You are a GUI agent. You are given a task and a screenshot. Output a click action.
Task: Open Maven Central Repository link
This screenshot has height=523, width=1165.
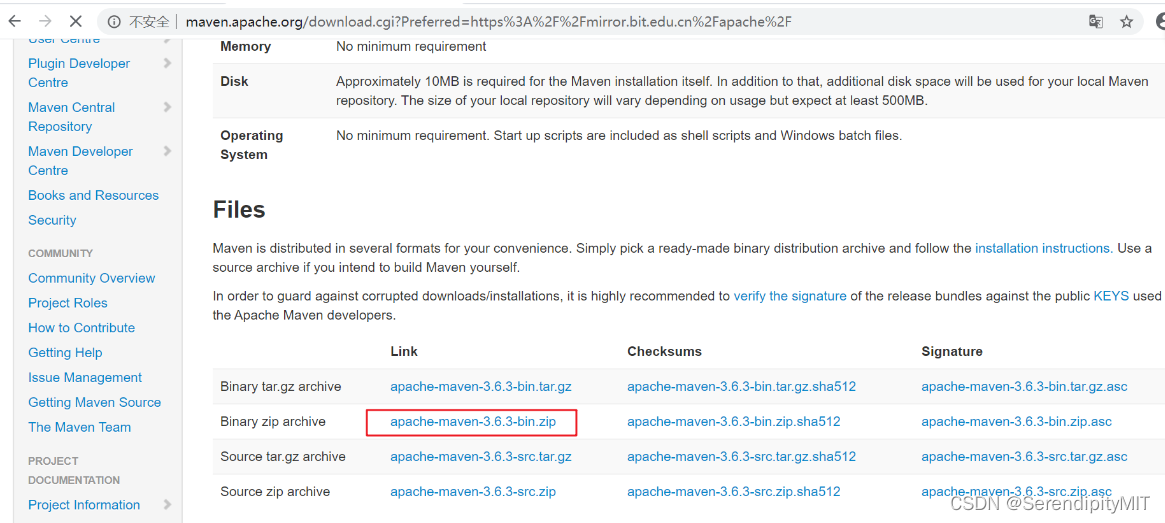click(x=71, y=117)
